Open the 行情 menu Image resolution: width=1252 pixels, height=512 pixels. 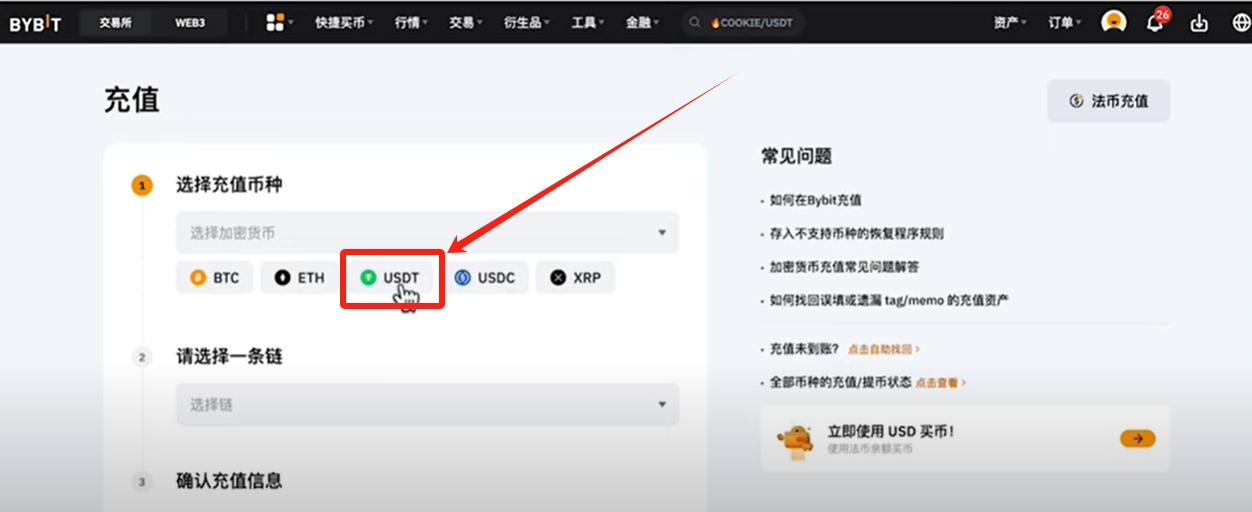(413, 23)
